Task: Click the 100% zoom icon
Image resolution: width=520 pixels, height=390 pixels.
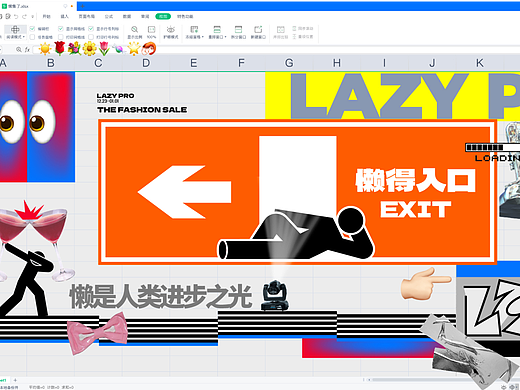Action: click(151, 29)
